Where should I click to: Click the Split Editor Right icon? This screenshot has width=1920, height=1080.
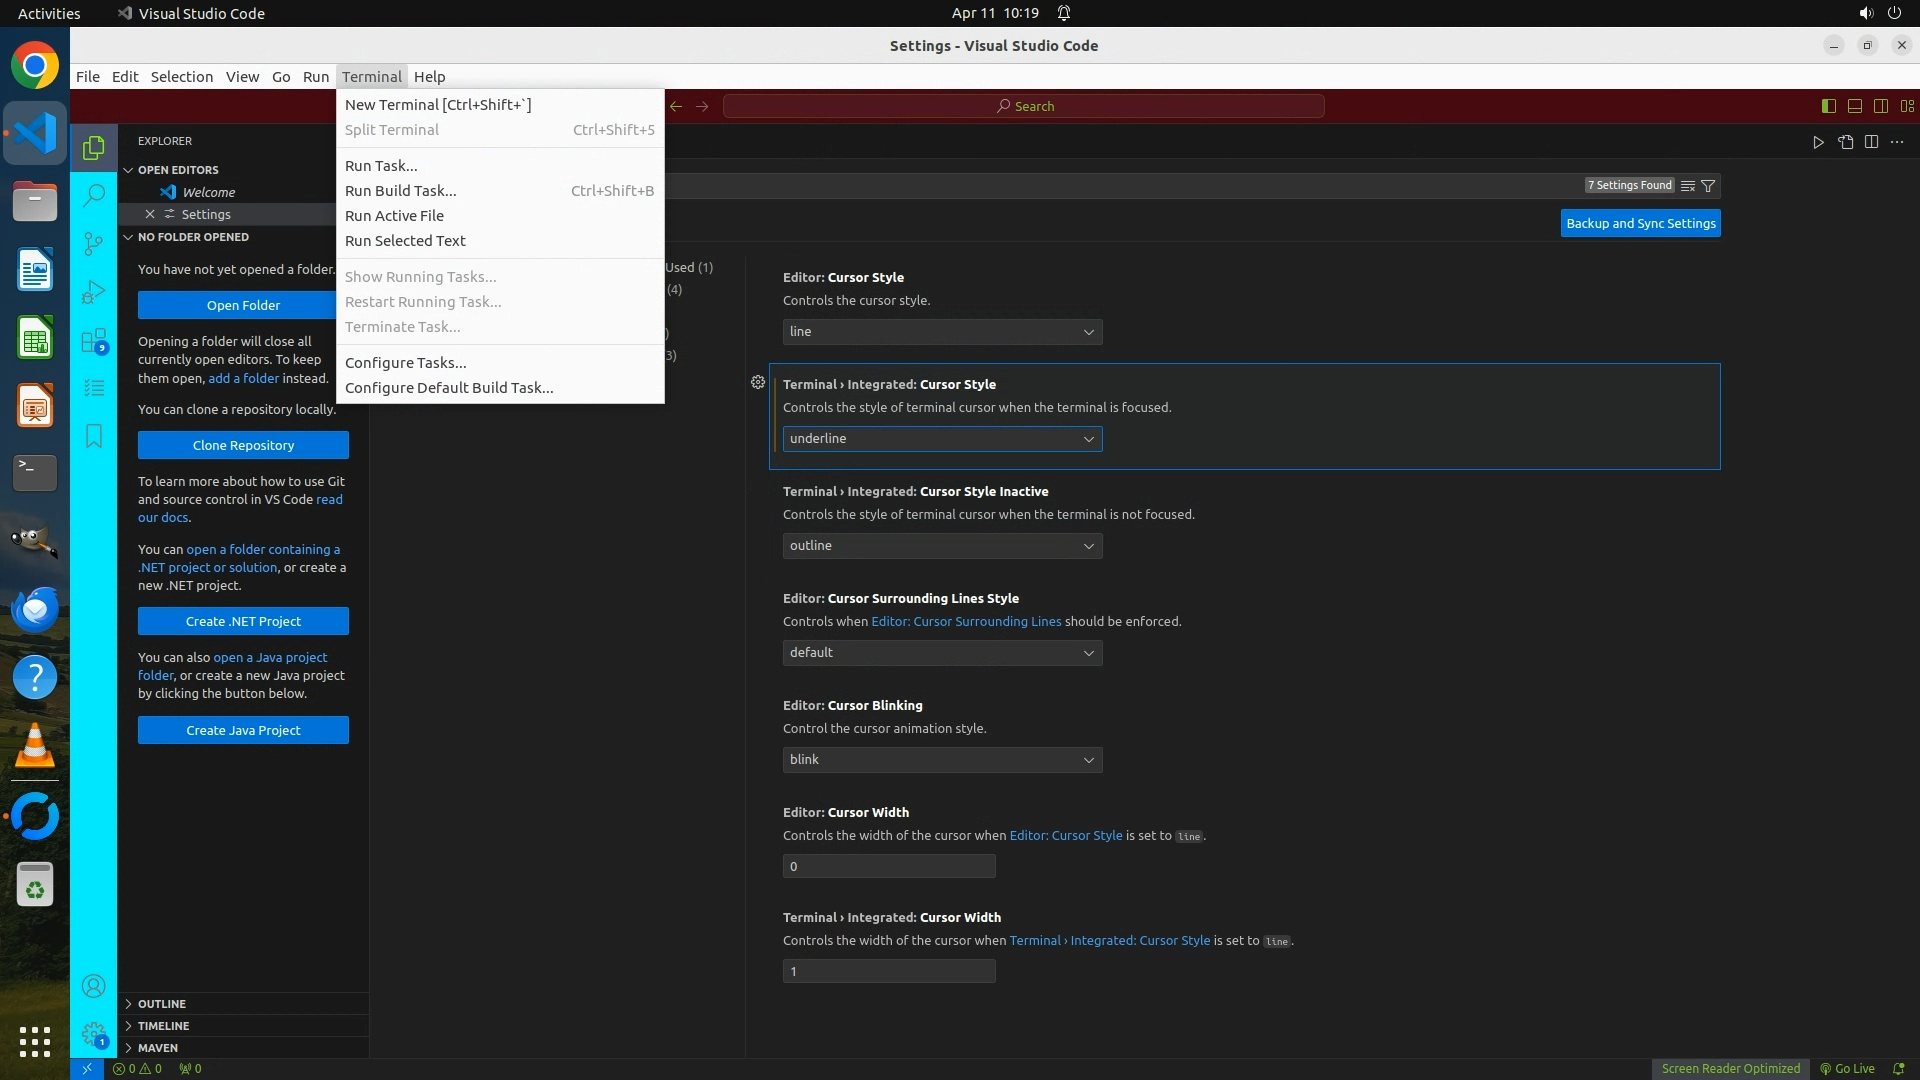pos(1871,142)
